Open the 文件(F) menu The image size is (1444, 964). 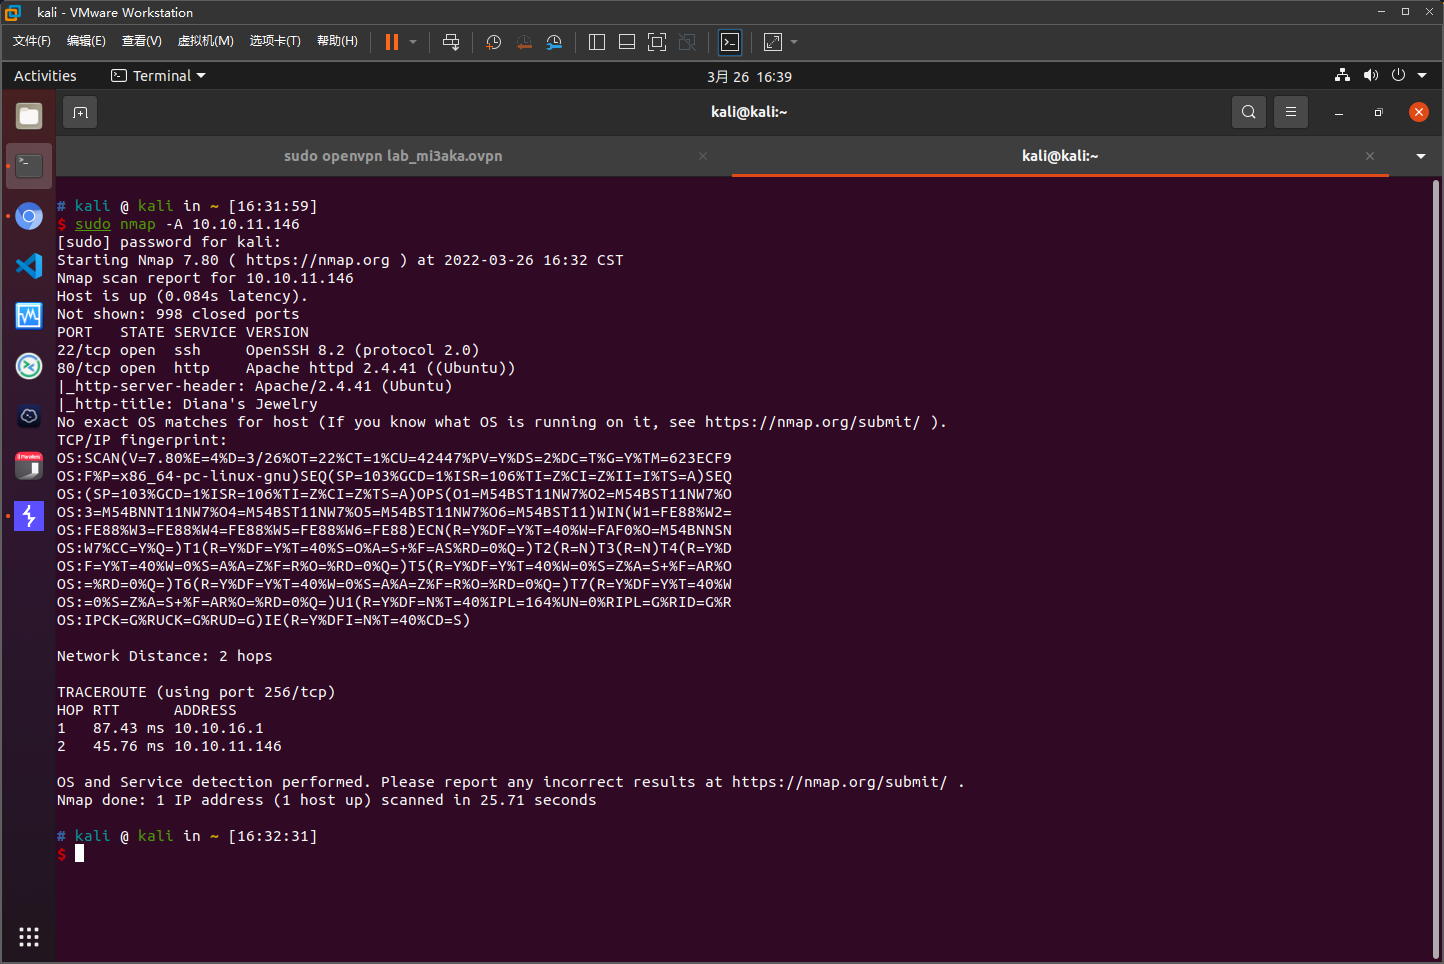click(32, 41)
